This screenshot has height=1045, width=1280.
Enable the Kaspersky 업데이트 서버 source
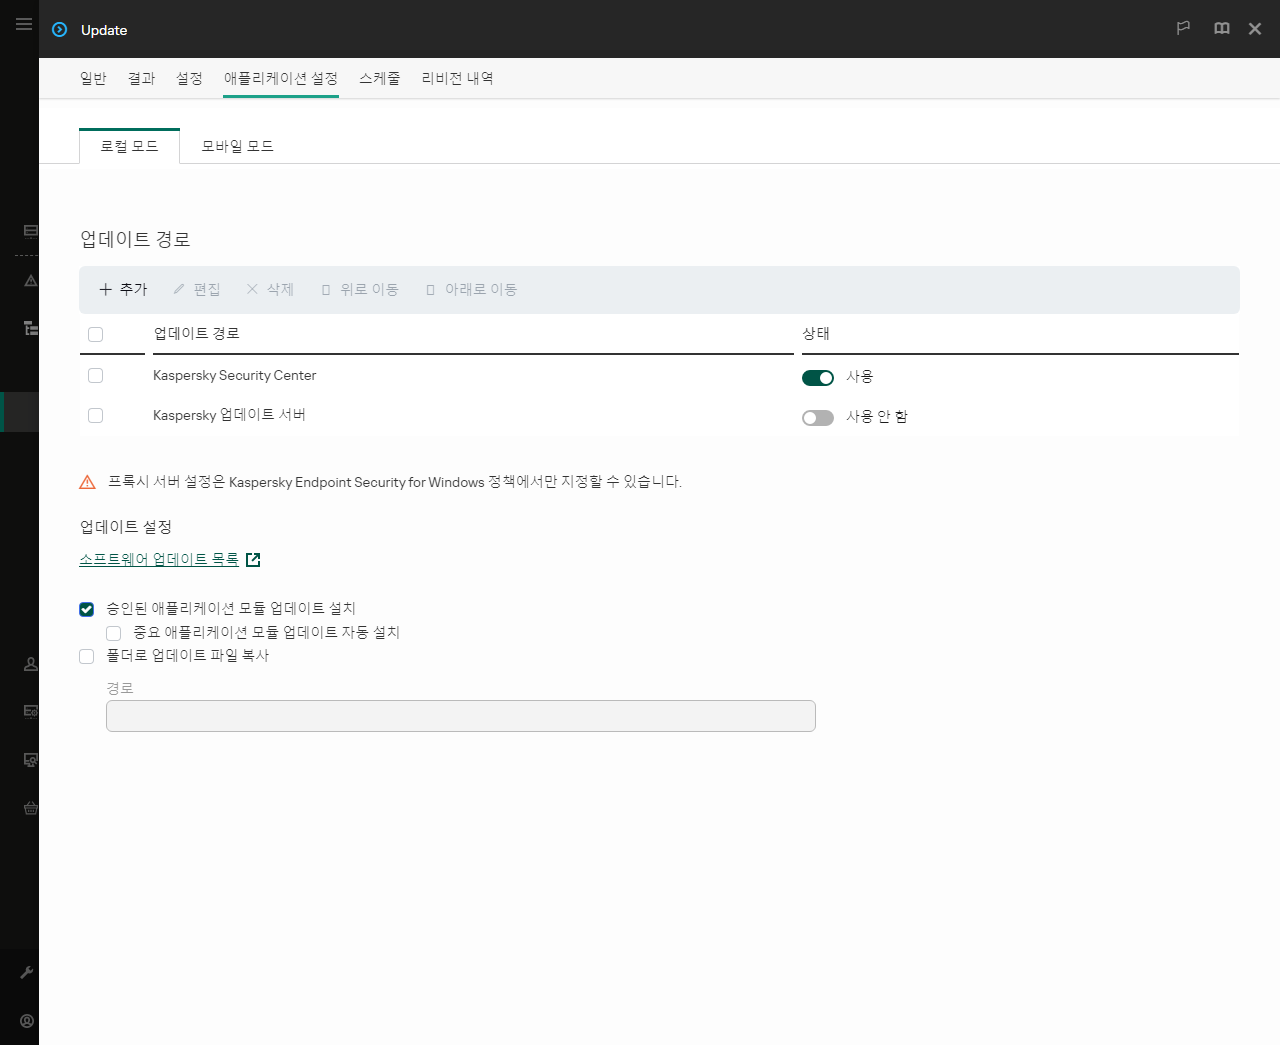(818, 418)
